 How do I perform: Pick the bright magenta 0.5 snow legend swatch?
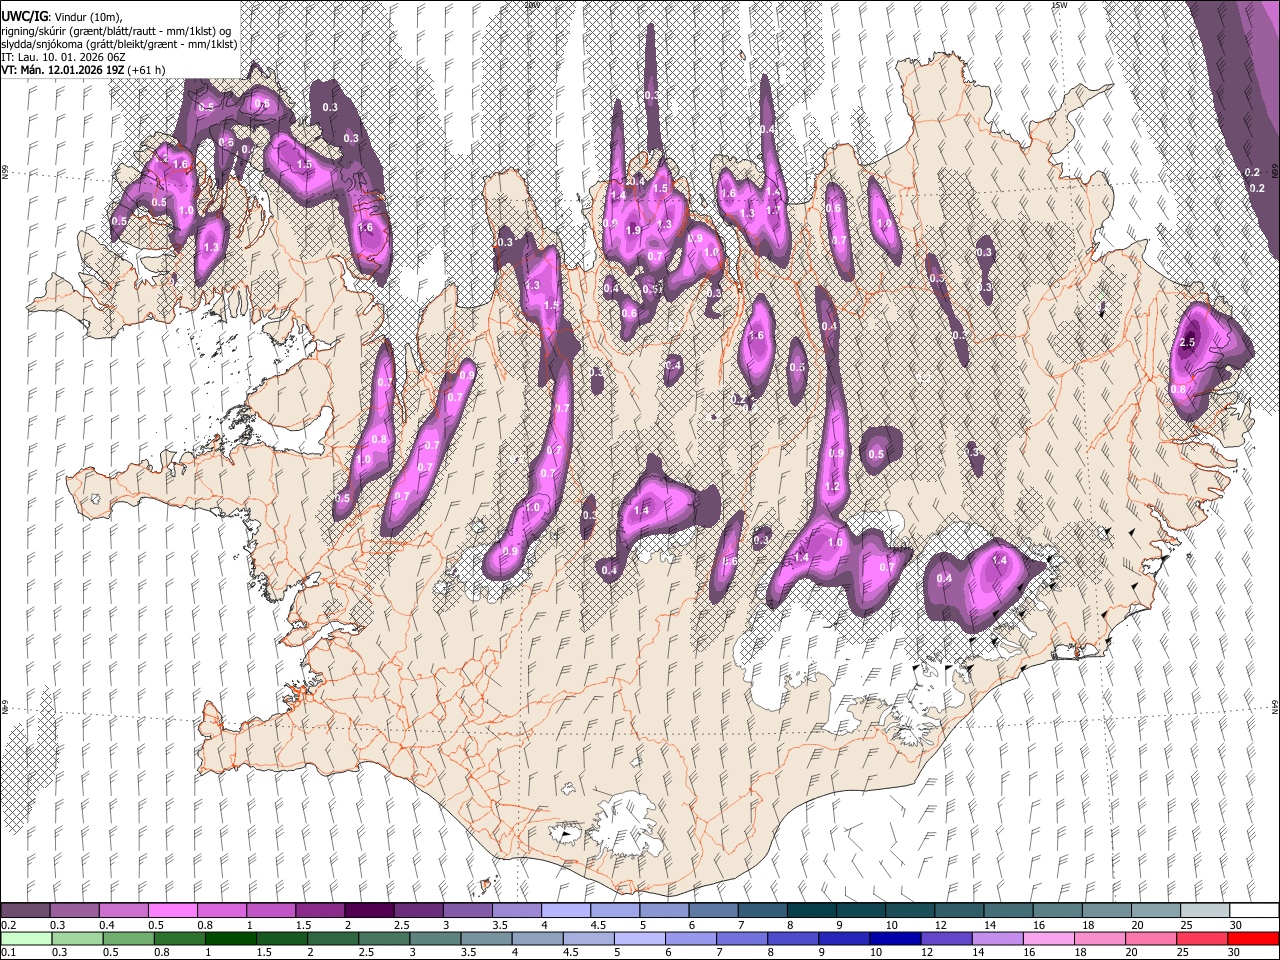(173, 911)
